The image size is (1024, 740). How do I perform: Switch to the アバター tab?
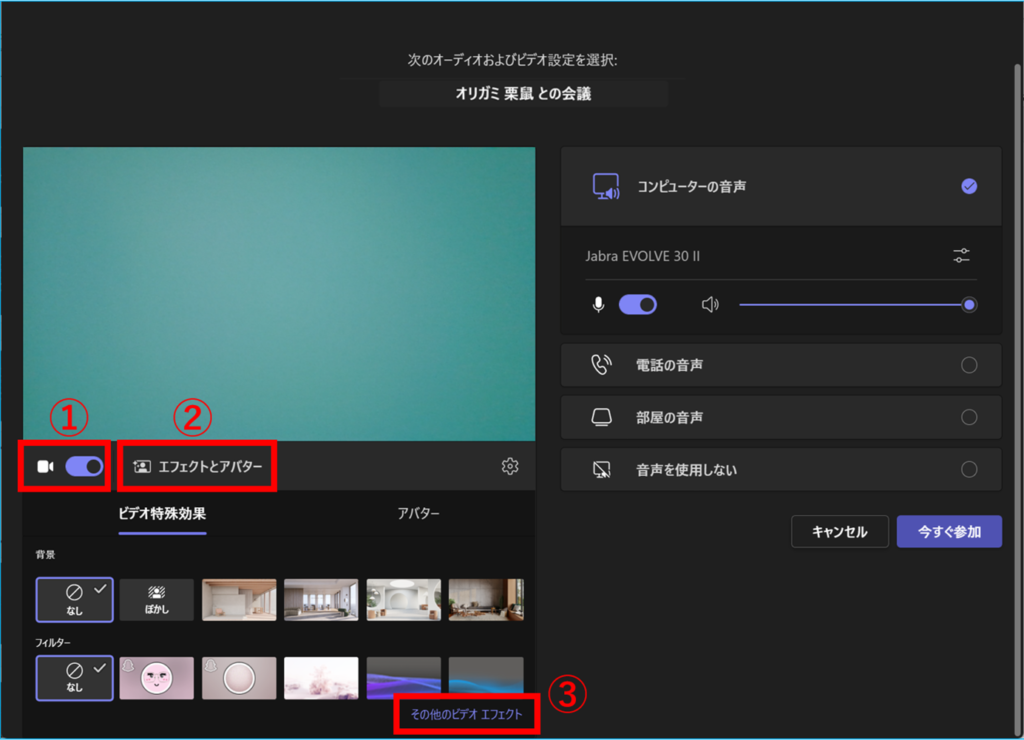pos(418,514)
